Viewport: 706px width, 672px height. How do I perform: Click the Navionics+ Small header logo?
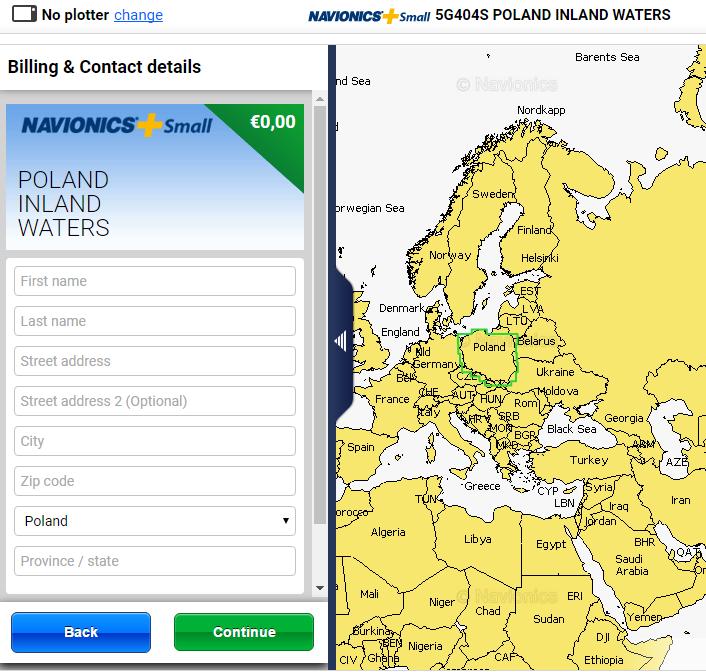(x=369, y=16)
